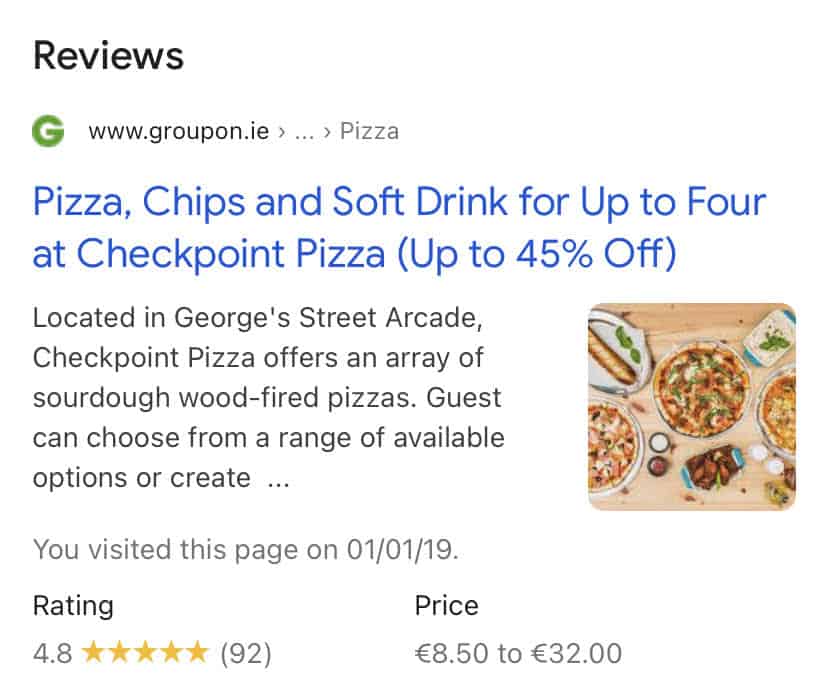Click the first gold rating star
This screenshot has width=828, height=695.
[x=94, y=651]
